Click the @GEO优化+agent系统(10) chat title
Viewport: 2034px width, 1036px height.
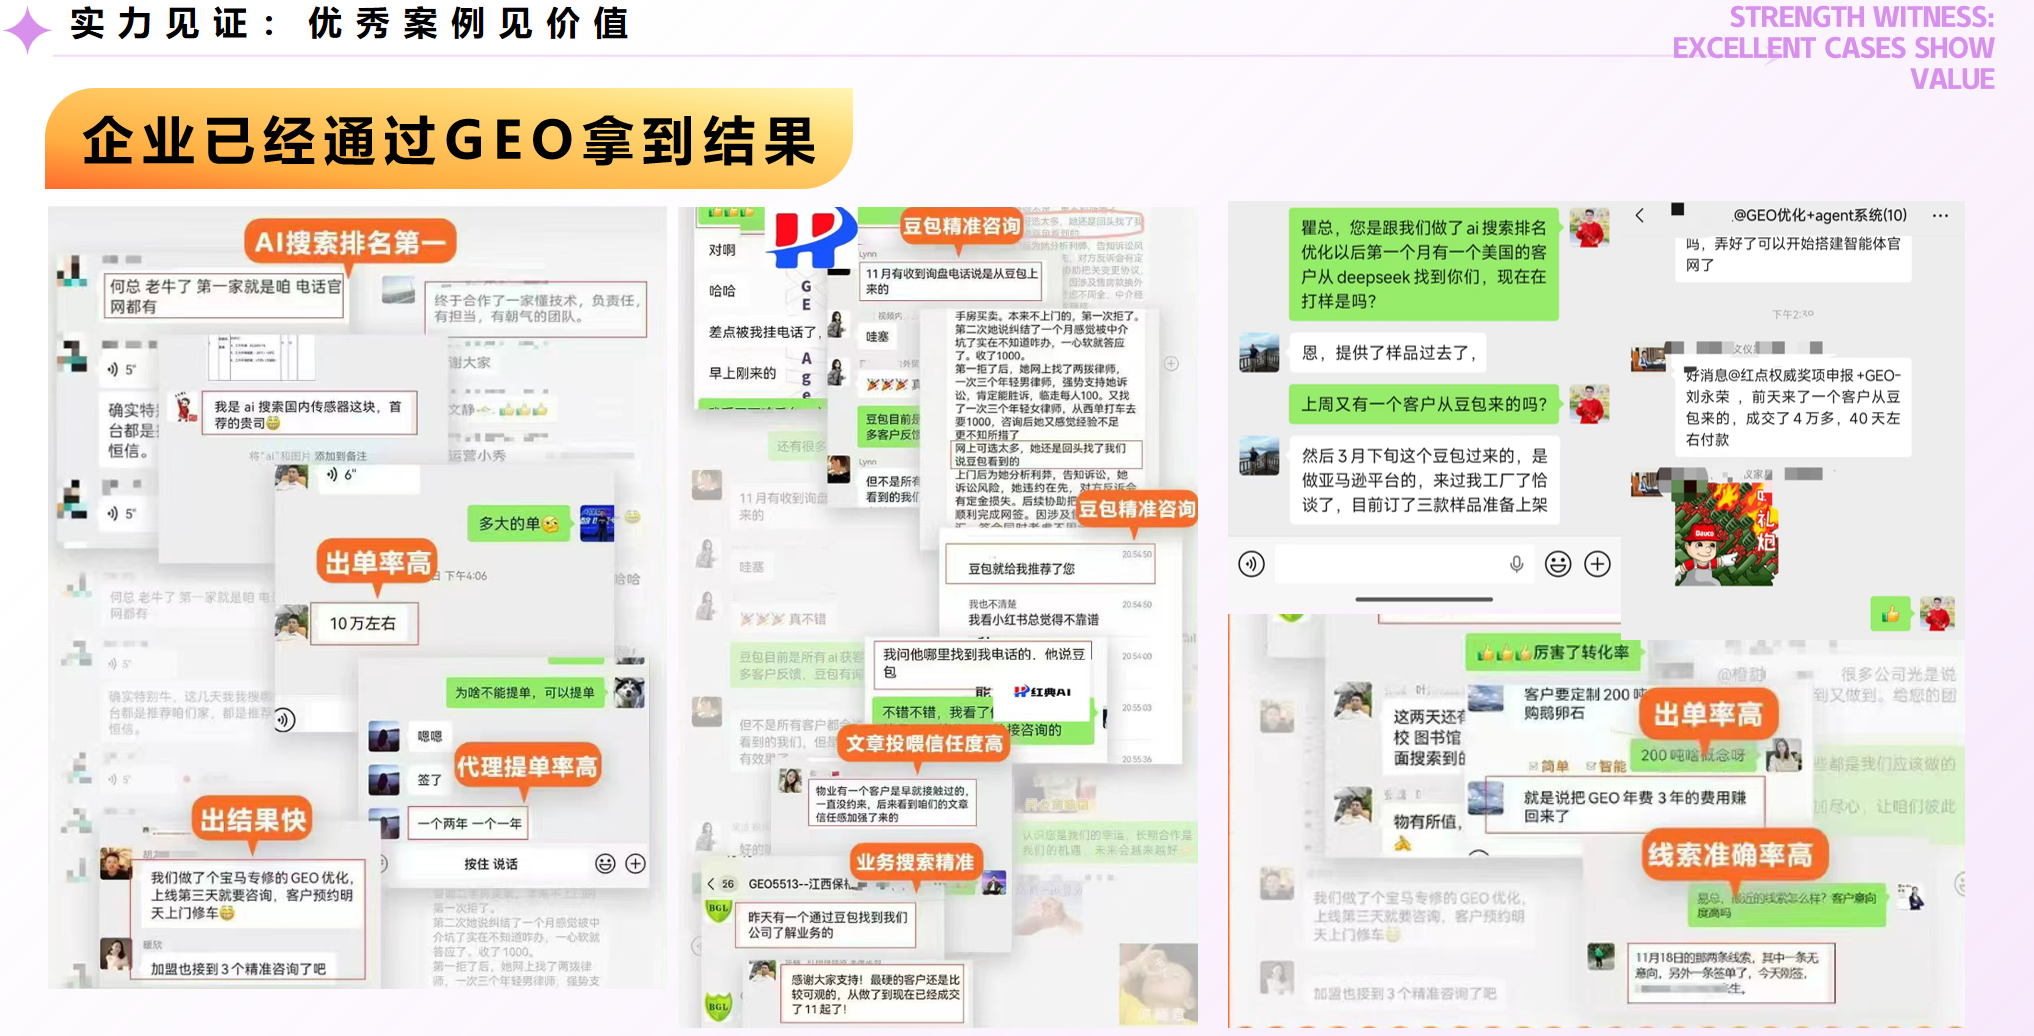coord(1819,215)
